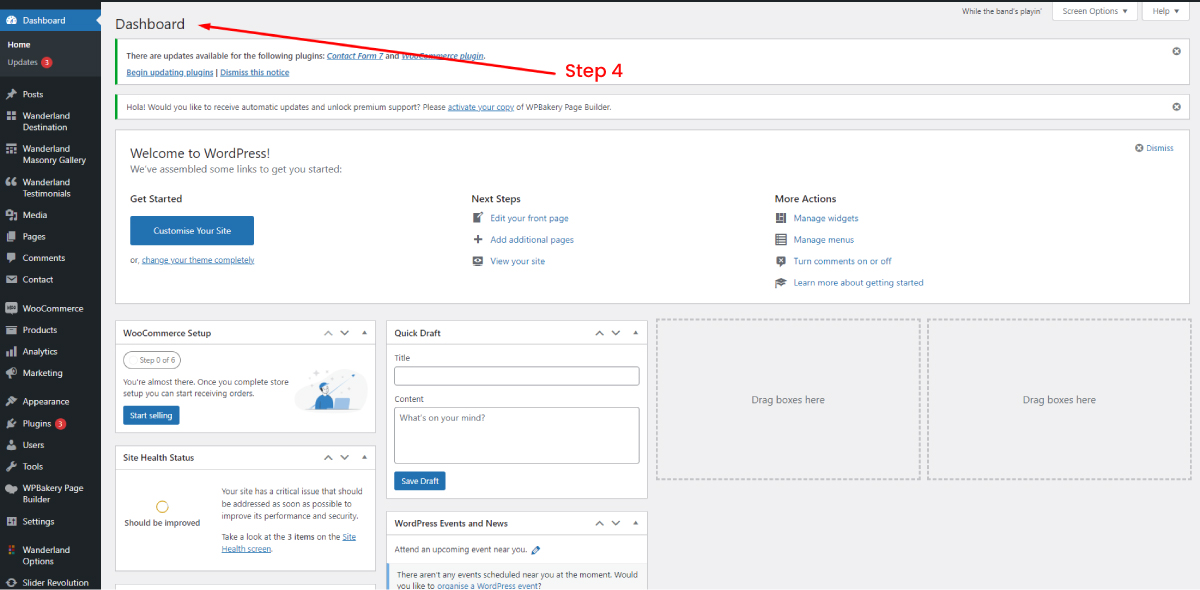Click the Customise Your Site button
The width and height of the screenshot is (1200, 590).
(192, 231)
